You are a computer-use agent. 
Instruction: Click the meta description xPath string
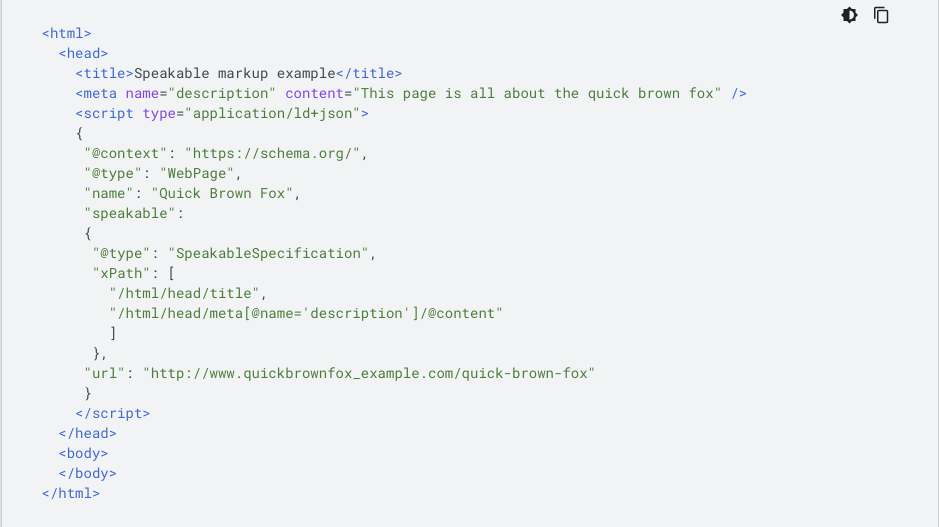point(305,313)
